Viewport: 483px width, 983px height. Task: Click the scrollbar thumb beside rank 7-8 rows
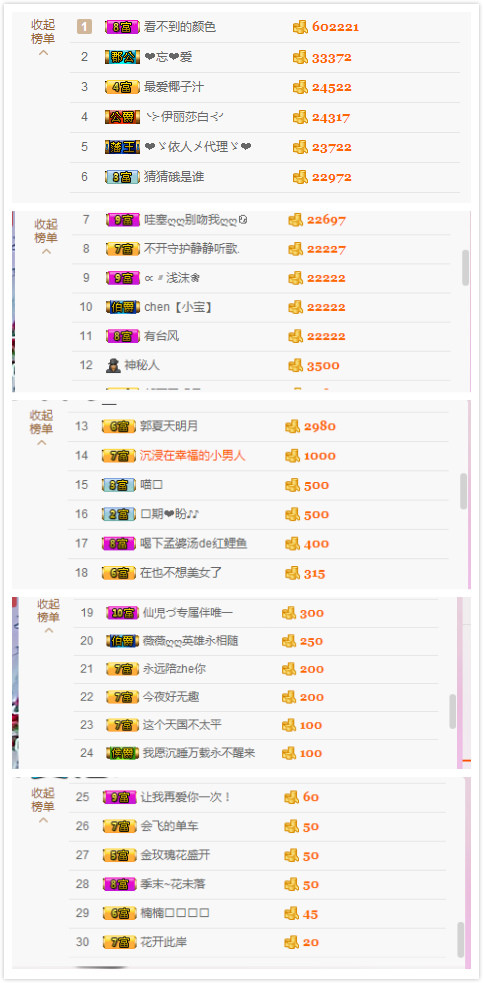(465, 268)
